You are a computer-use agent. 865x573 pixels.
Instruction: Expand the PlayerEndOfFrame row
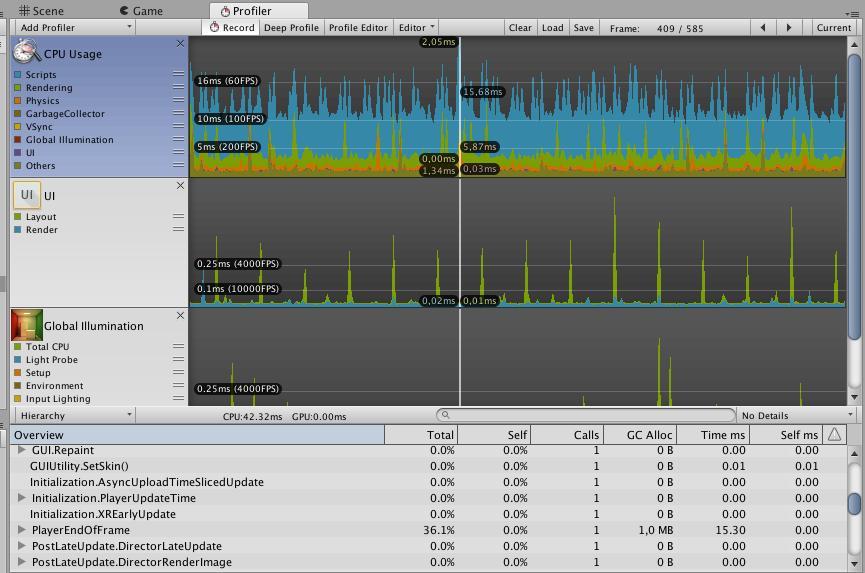pyautogui.click(x=22, y=529)
